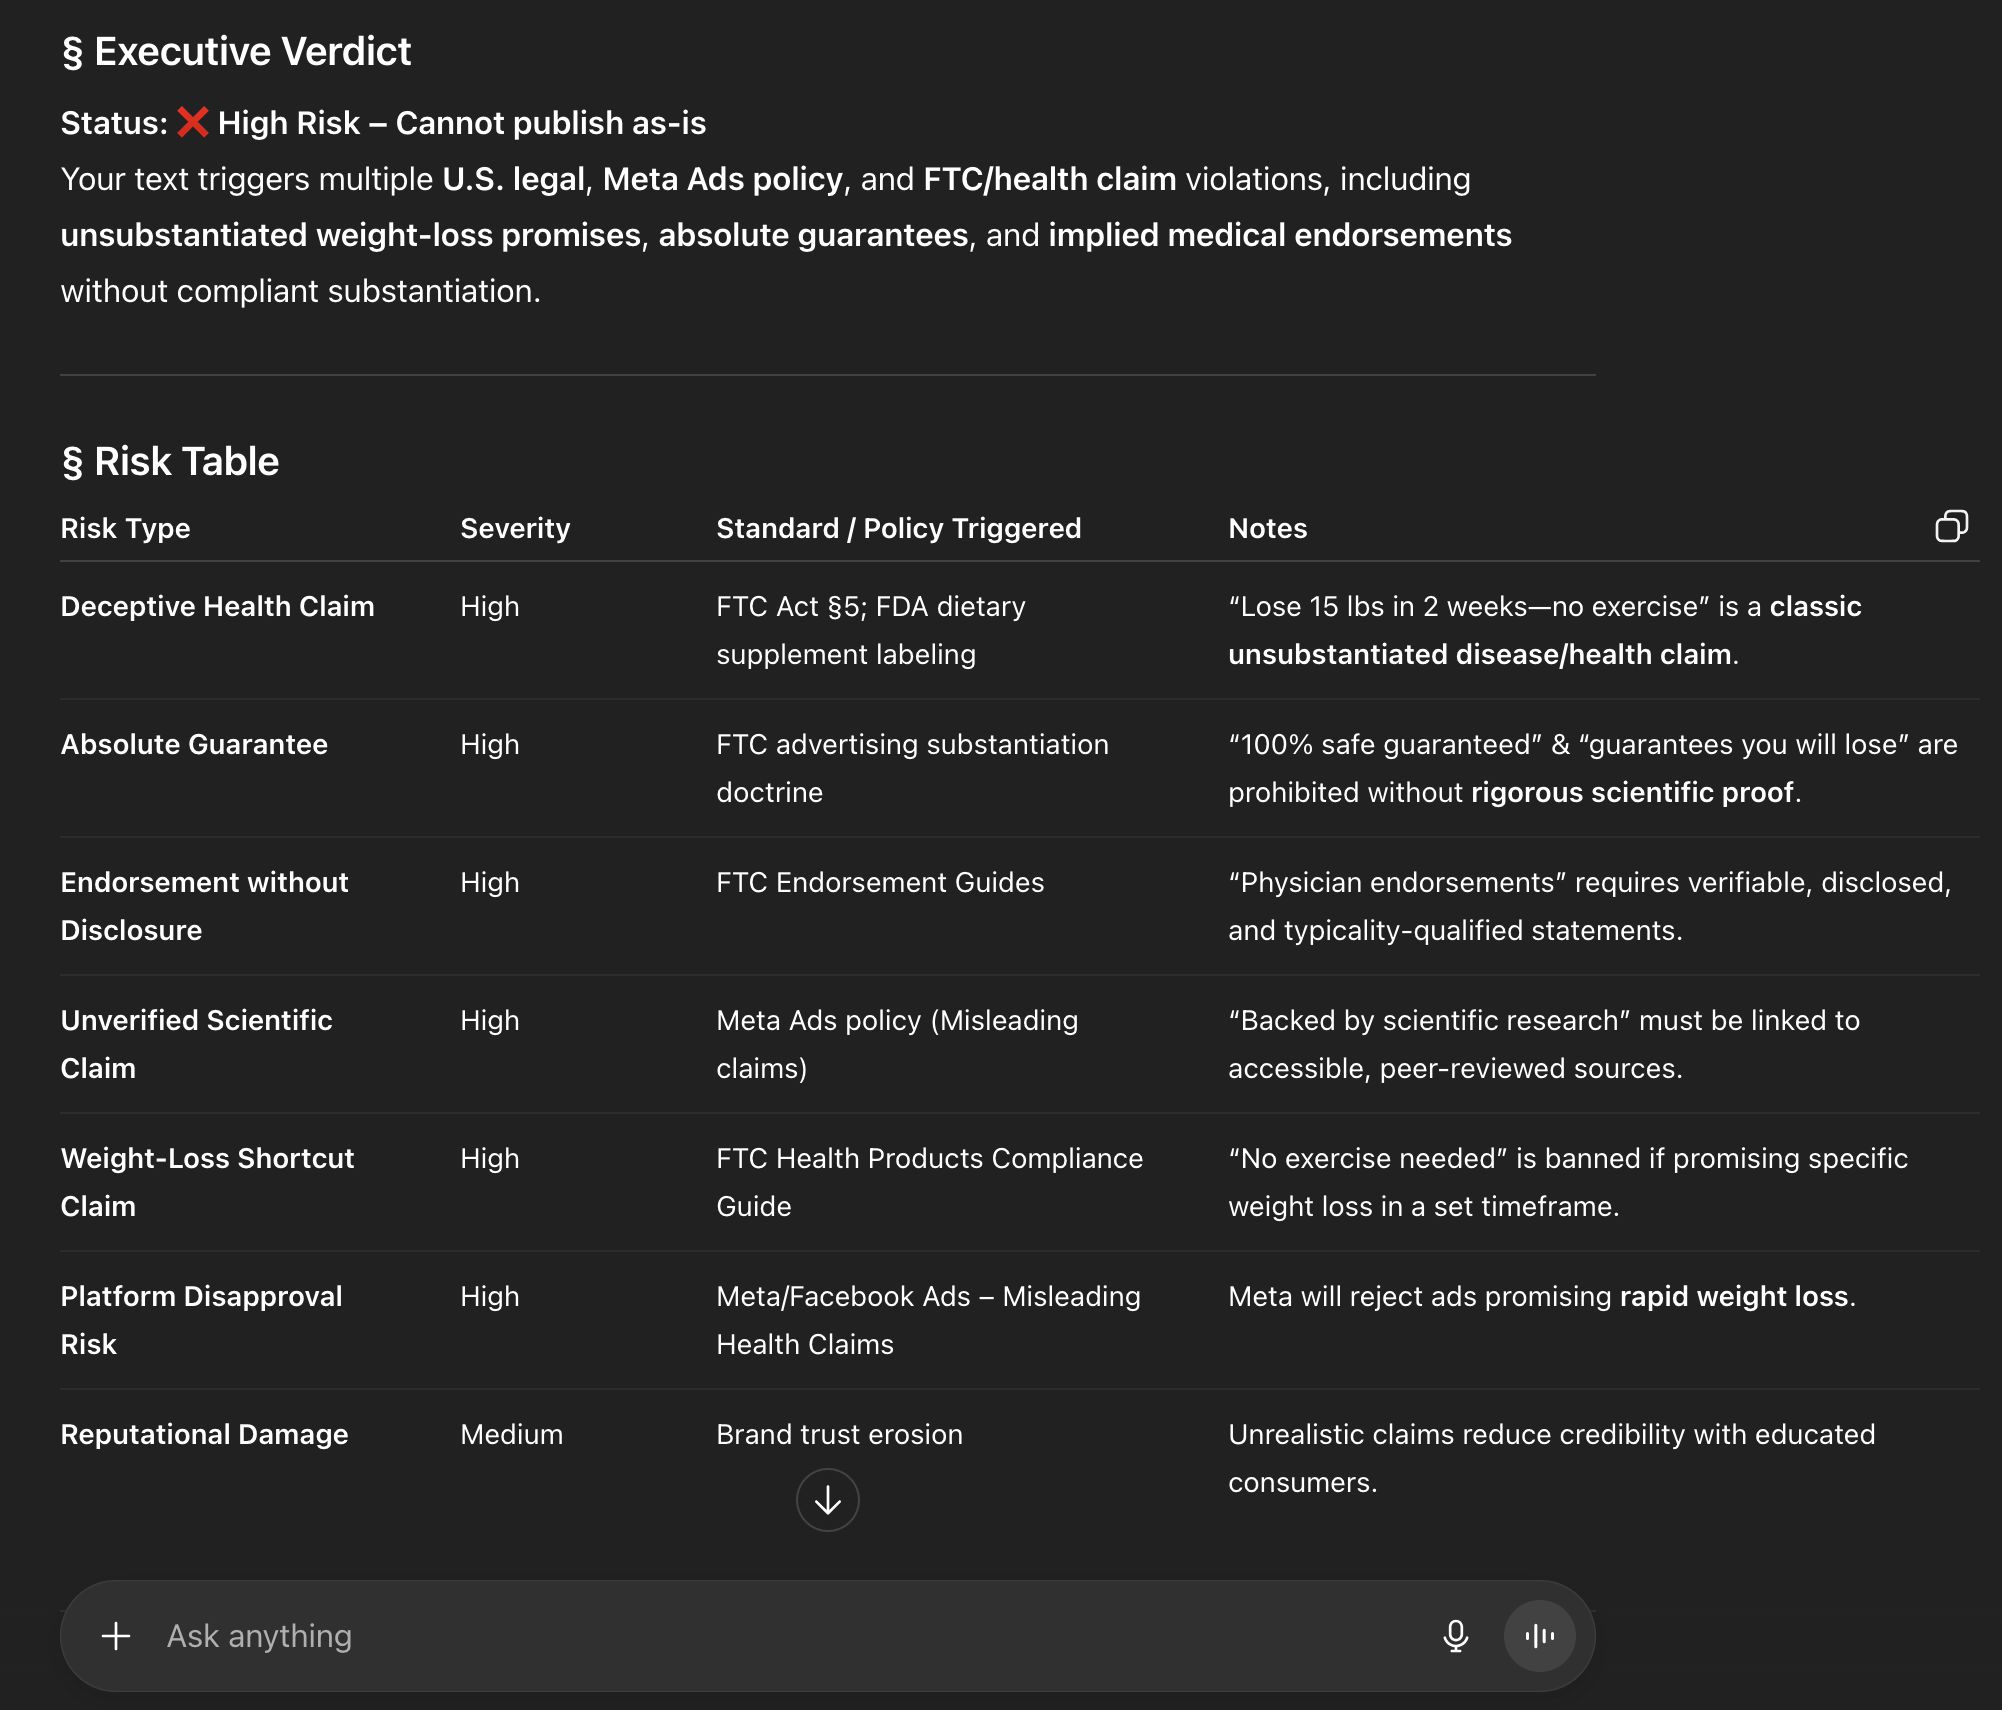
Task: Click the Absolute Guarantee row label
Action: click(x=194, y=744)
